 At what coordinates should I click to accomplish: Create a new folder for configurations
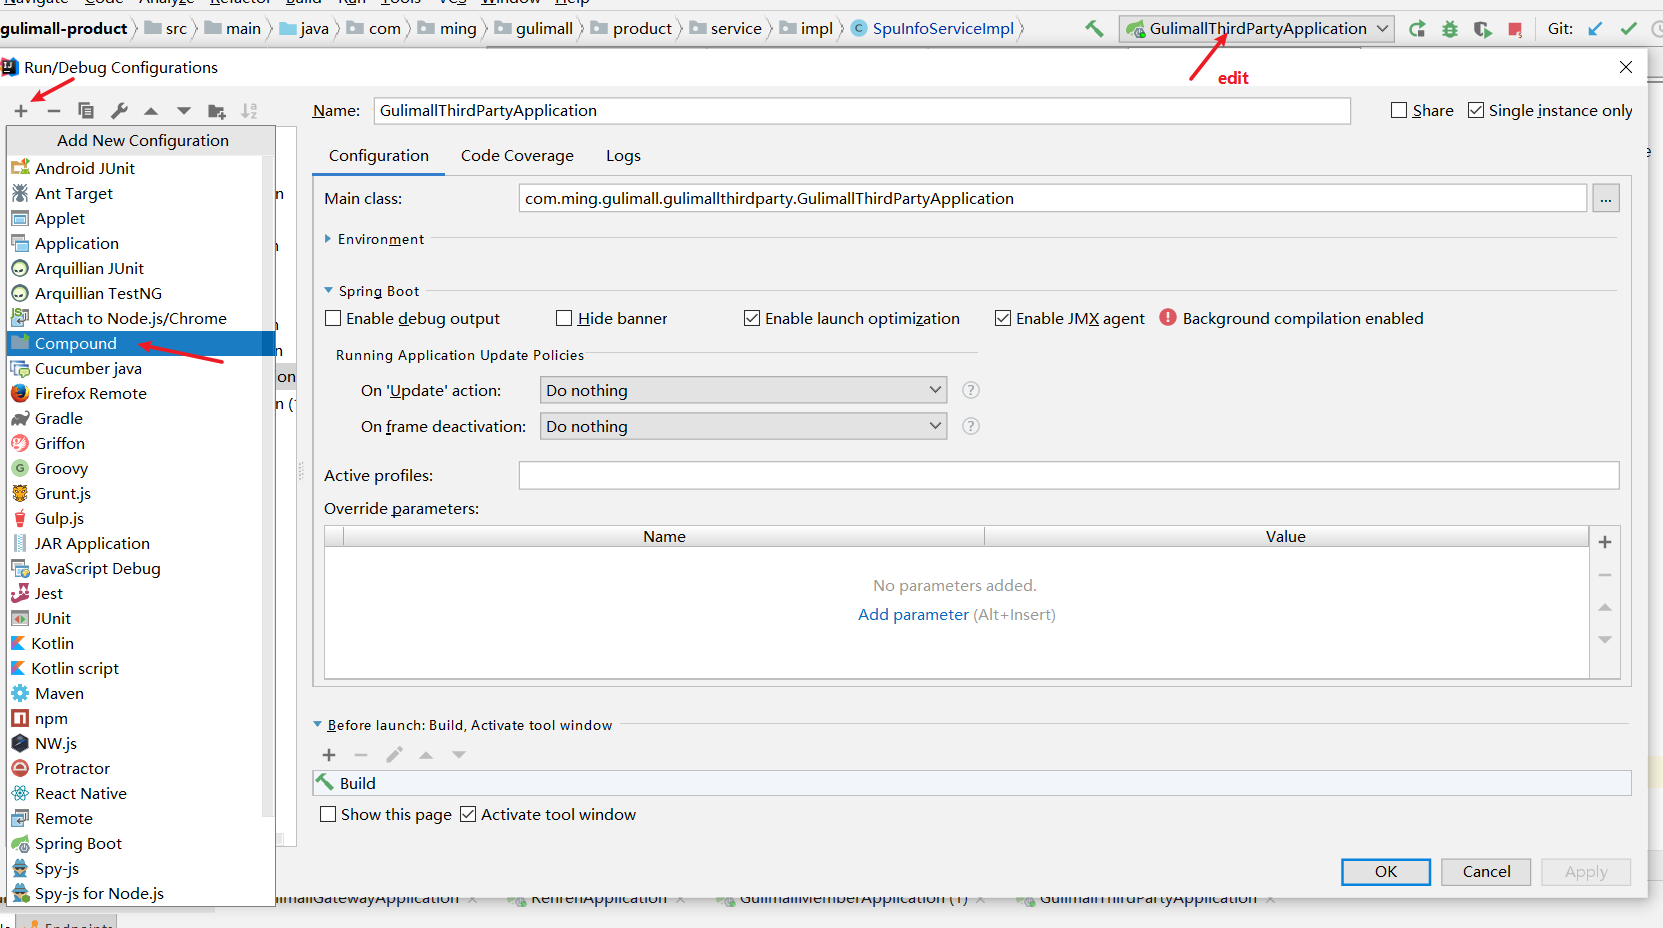point(217,111)
